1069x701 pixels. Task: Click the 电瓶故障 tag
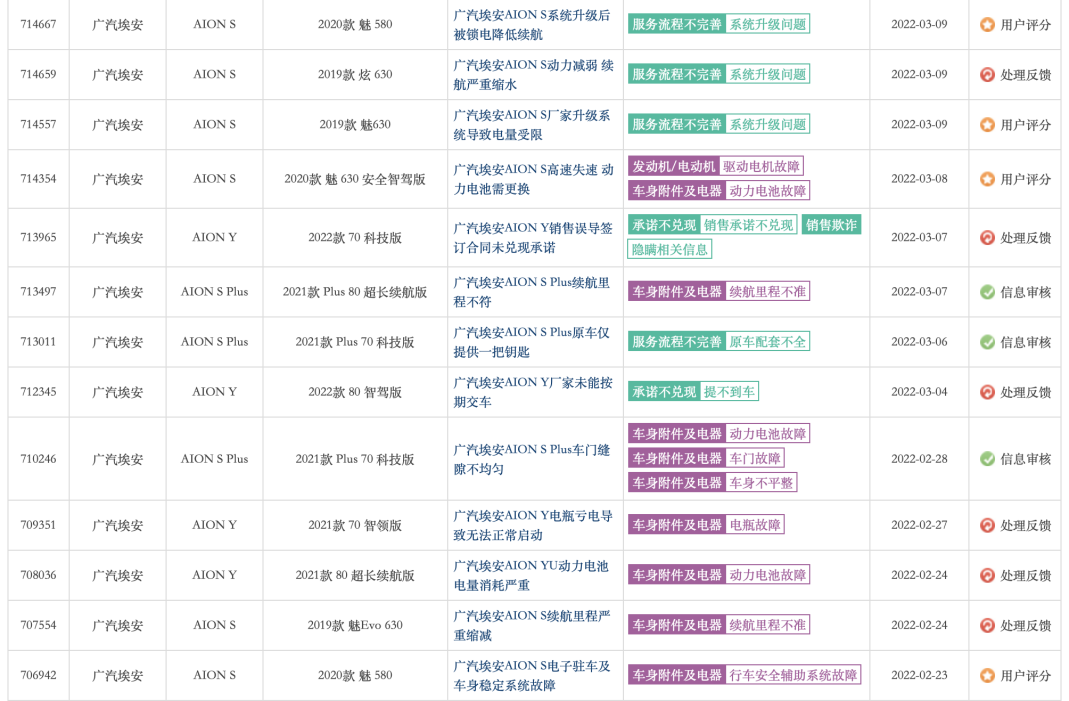click(x=755, y=525)
